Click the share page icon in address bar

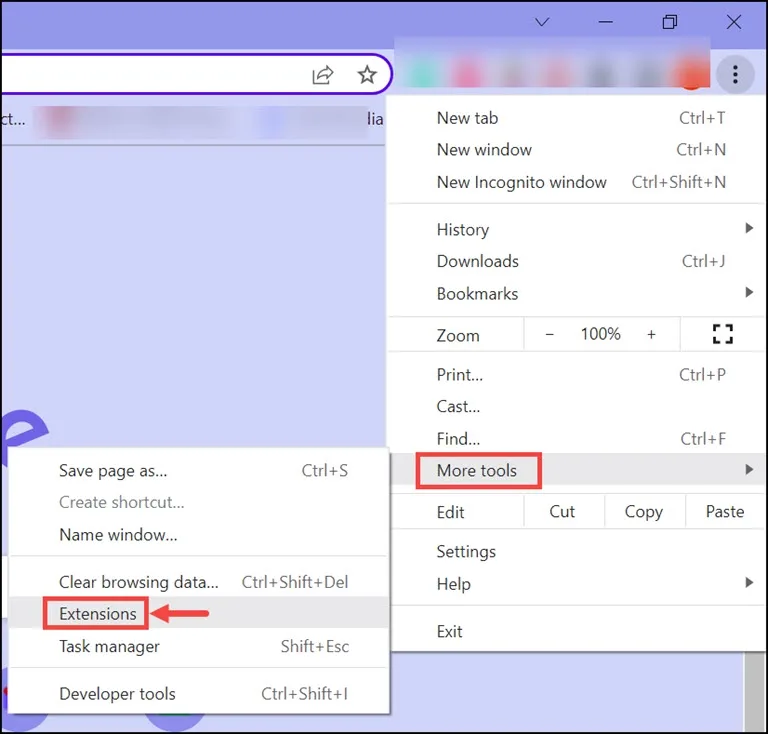click(x=323, y=75)
